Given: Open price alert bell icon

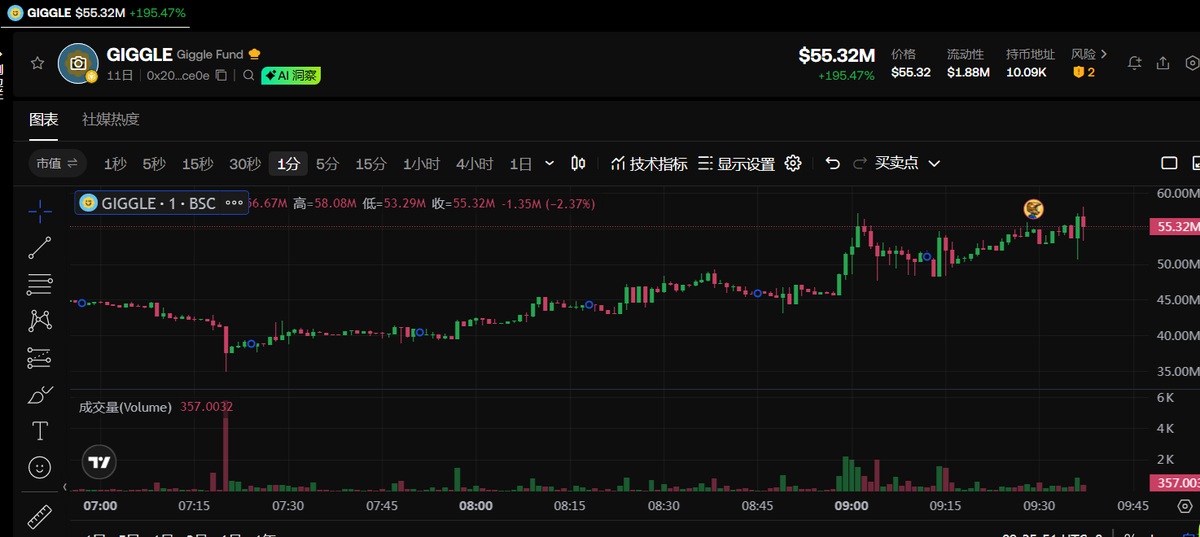Looking at the screenshot, I should coord(1135,63).
